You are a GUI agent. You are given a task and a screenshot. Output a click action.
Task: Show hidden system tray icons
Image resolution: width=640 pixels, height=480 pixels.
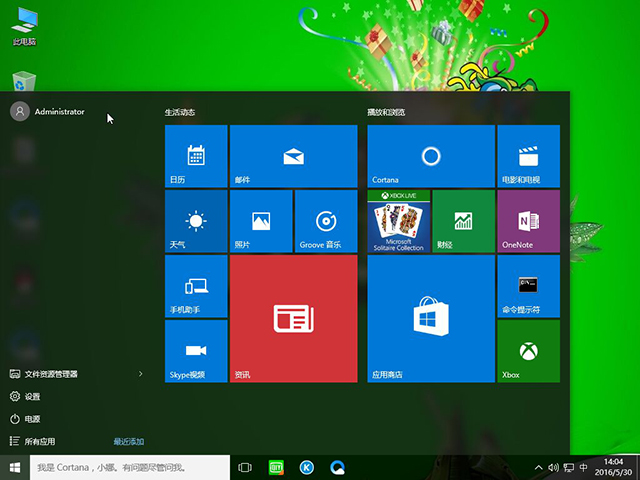tap(539, 467)
